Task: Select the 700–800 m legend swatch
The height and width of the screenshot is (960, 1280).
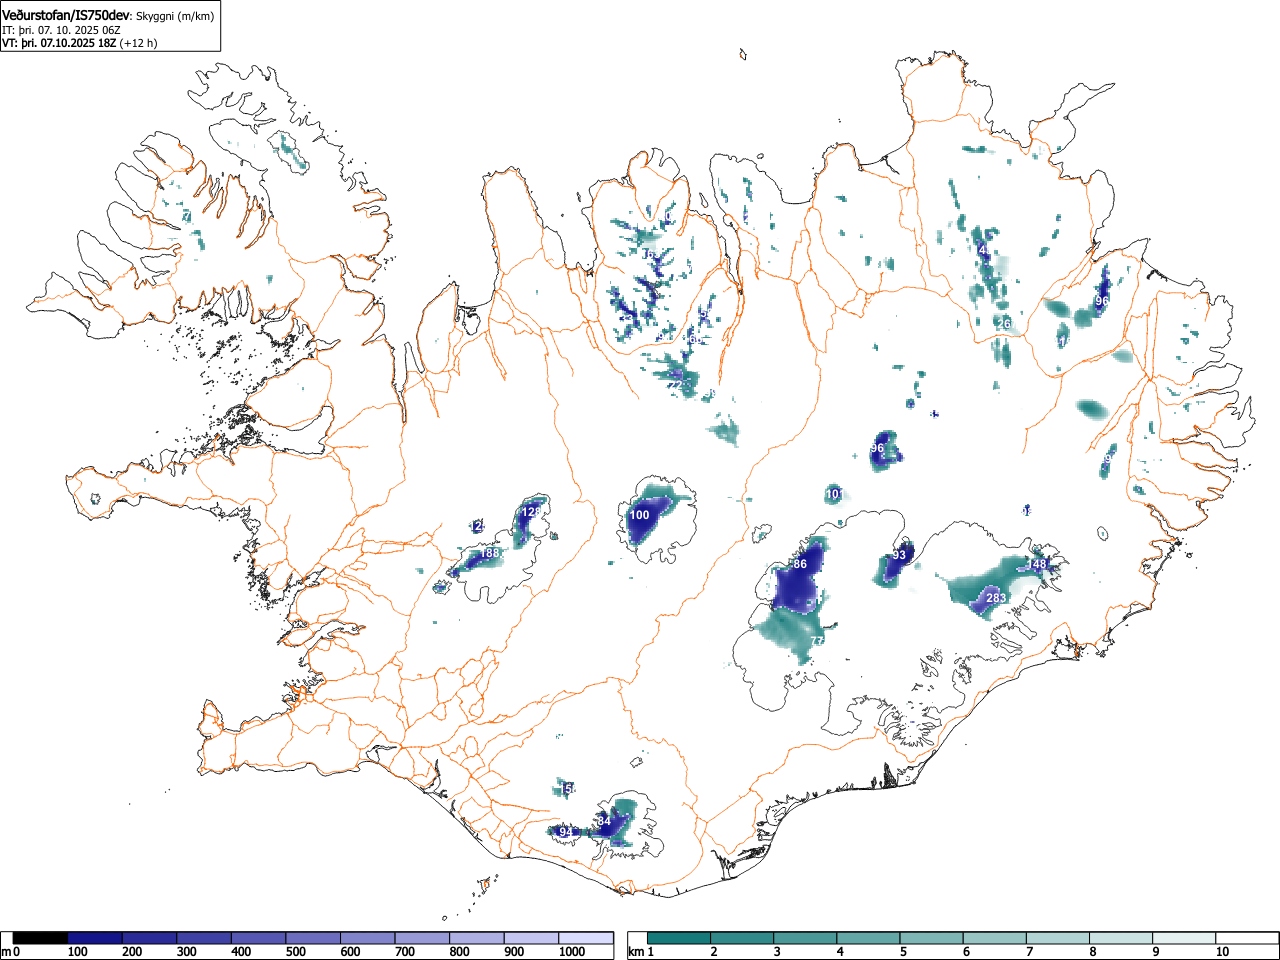Action: point(422,938)
